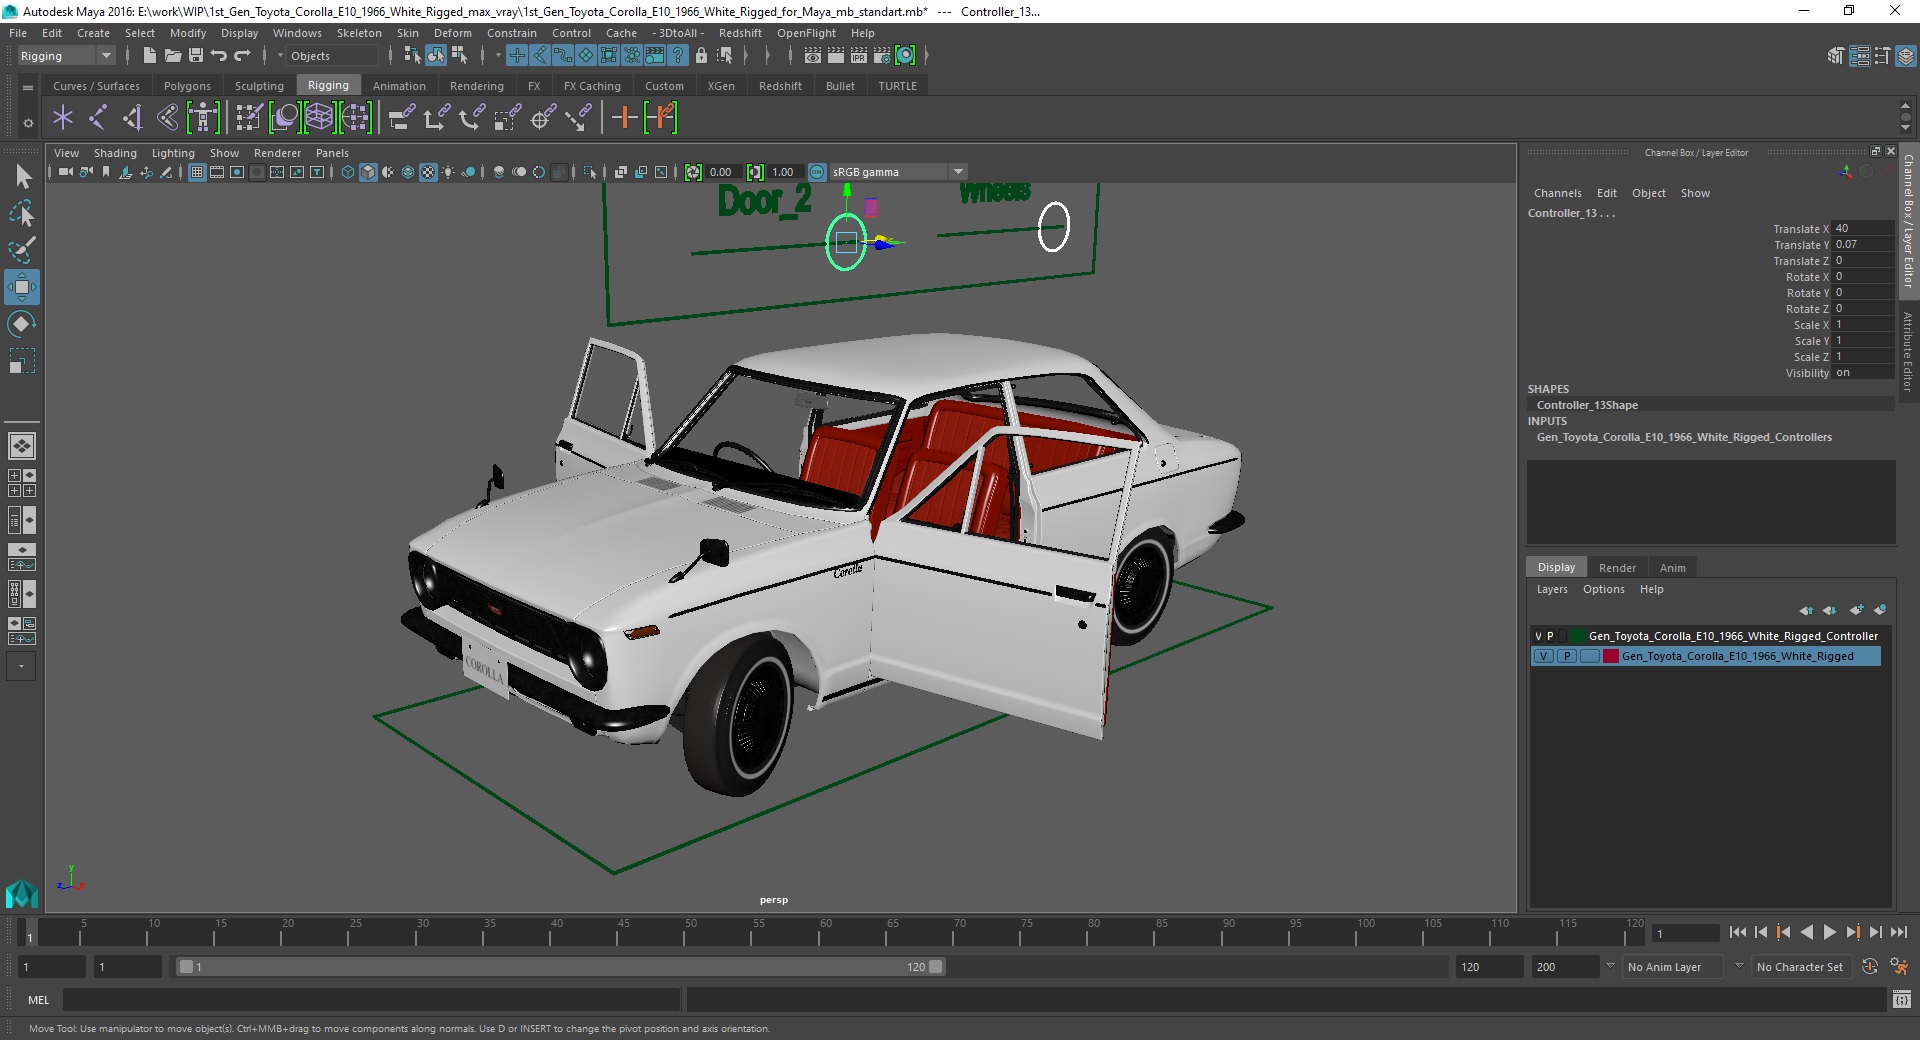Toggle visibility of White_Rigged layer
Screen dimensions: 1920x1040
pos(1543,656)
